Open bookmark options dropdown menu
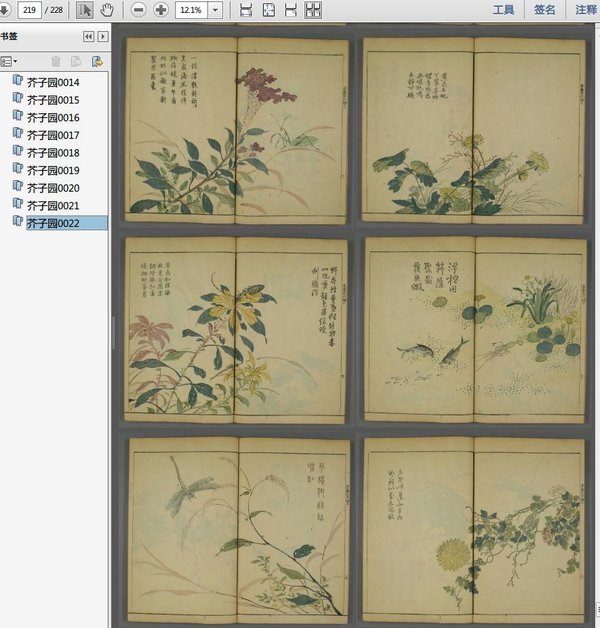The image size is (600, 628). click(x=10, y=62)
